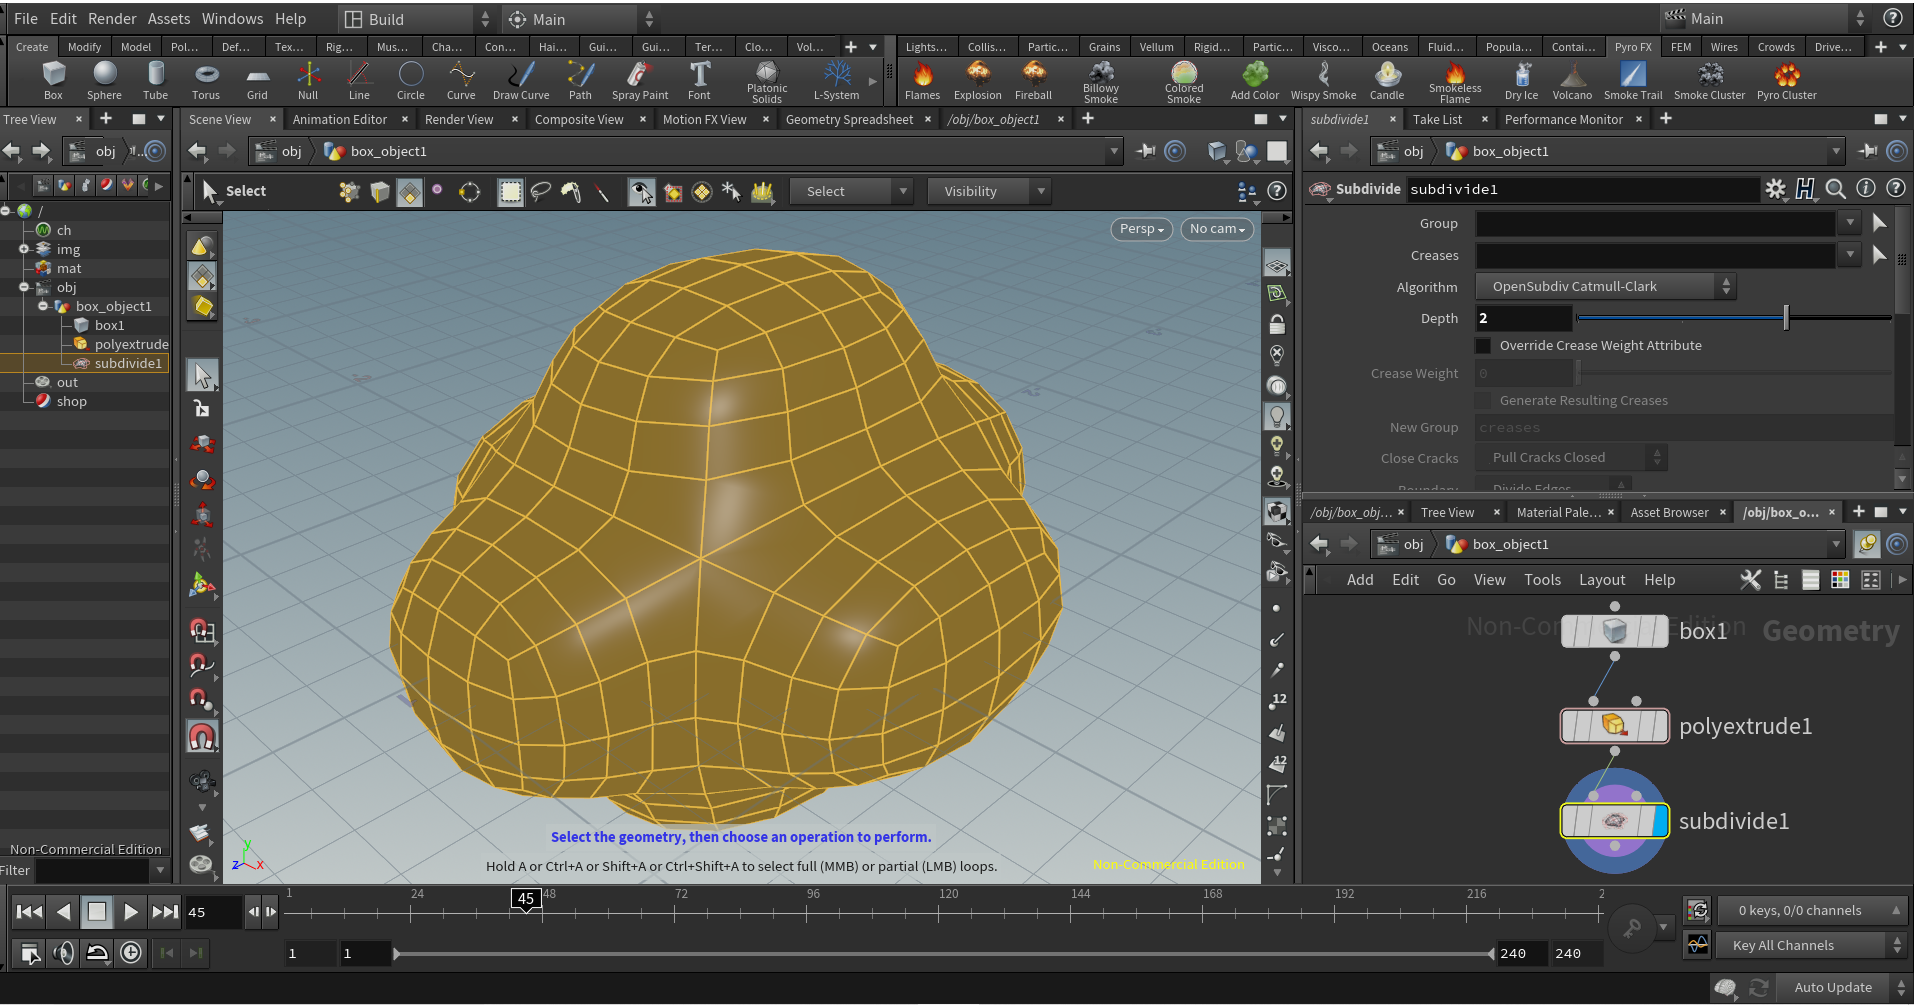This screenshot has width=1914, height=1005.
Task: Select the Torus shelf tool
Action: (x=206, y=80)
